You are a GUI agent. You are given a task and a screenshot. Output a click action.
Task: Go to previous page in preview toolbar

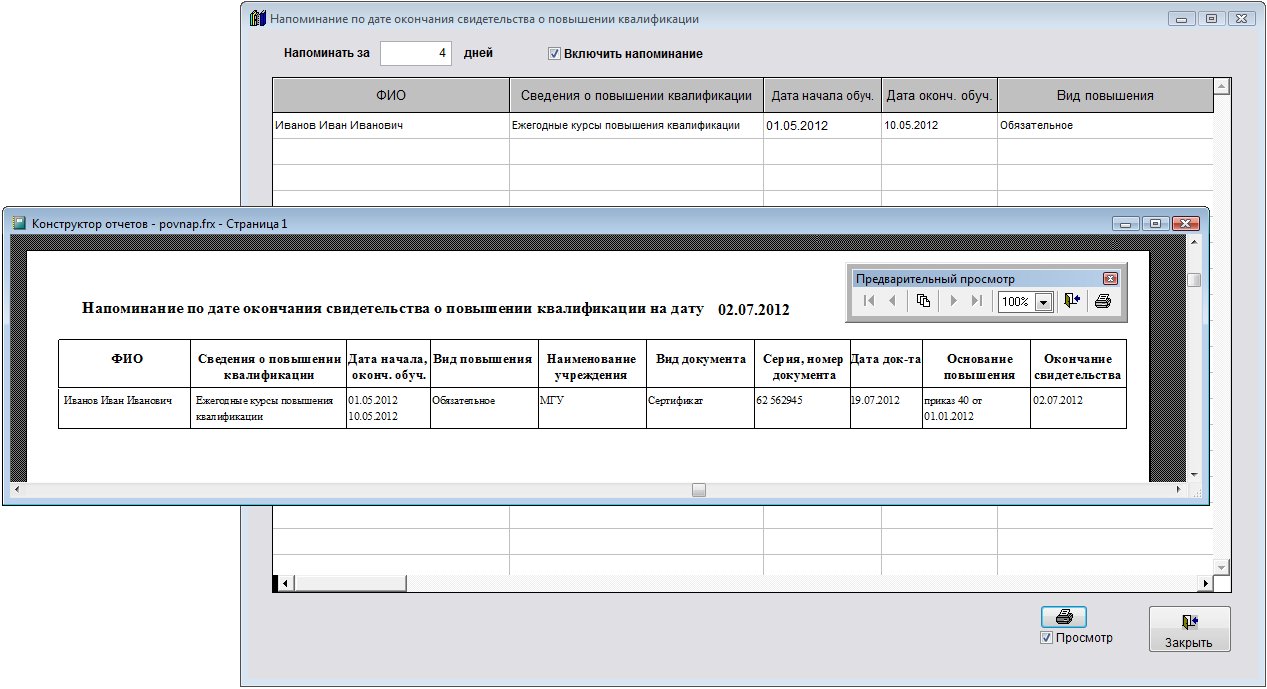[x=892, y=301]
